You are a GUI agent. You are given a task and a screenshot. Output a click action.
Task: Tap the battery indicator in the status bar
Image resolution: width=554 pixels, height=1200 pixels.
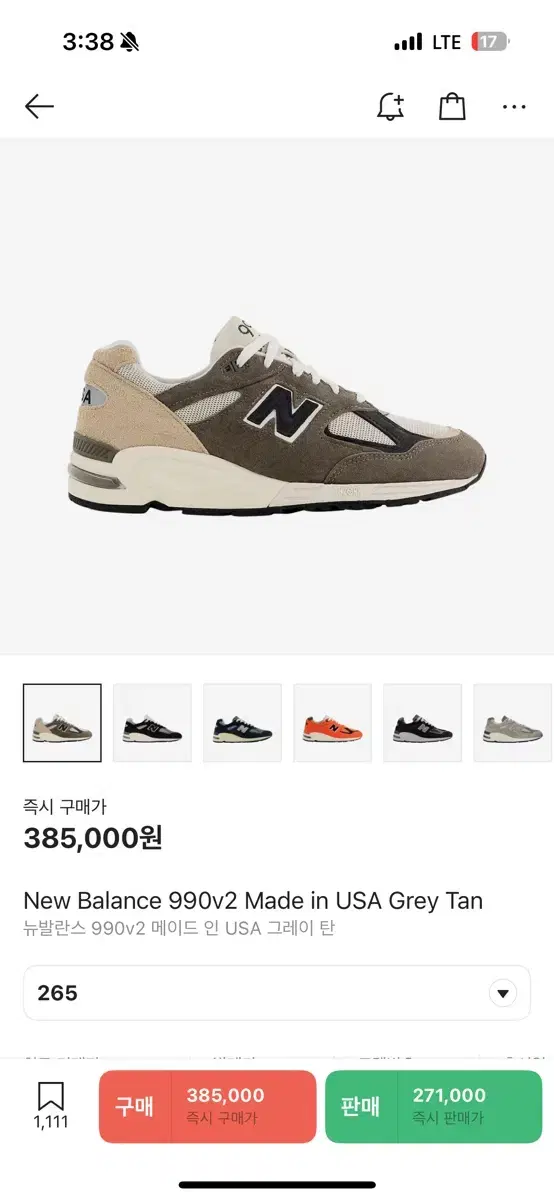tap(490, 42)
